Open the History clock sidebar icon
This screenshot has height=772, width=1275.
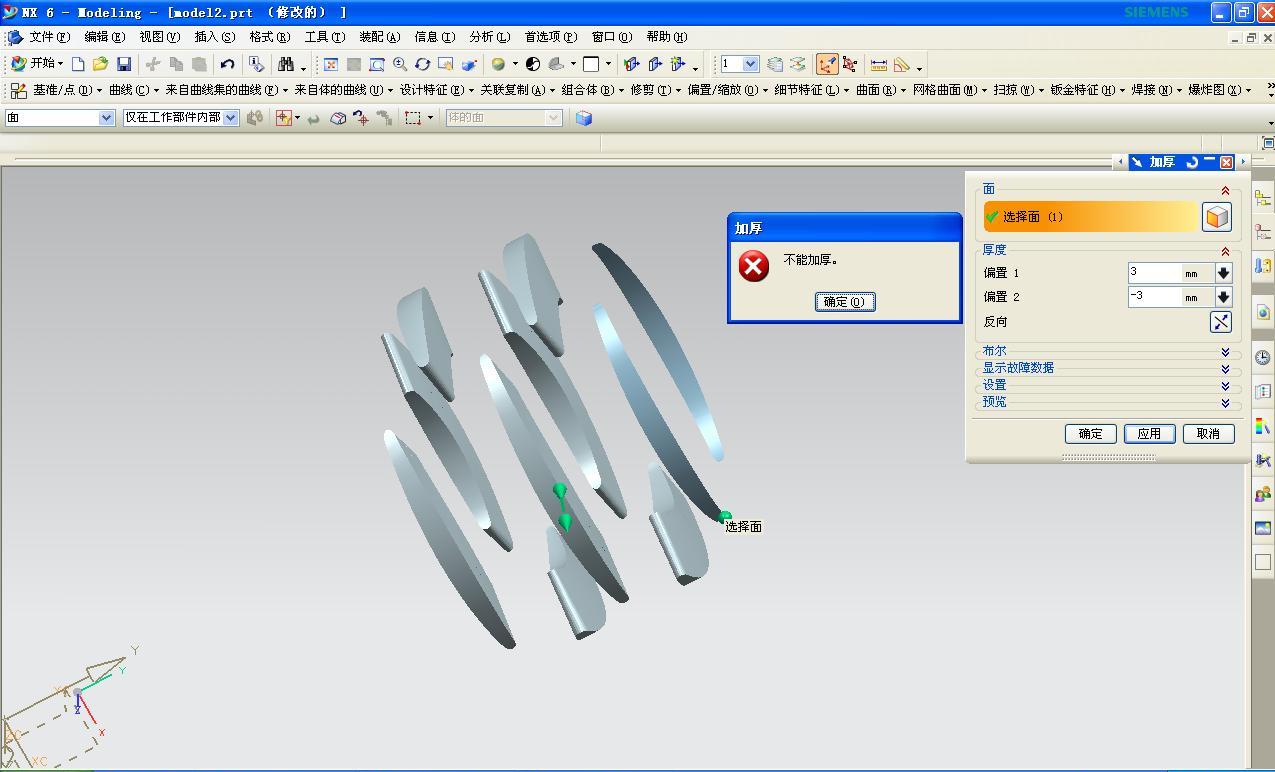pos(1263,357)
